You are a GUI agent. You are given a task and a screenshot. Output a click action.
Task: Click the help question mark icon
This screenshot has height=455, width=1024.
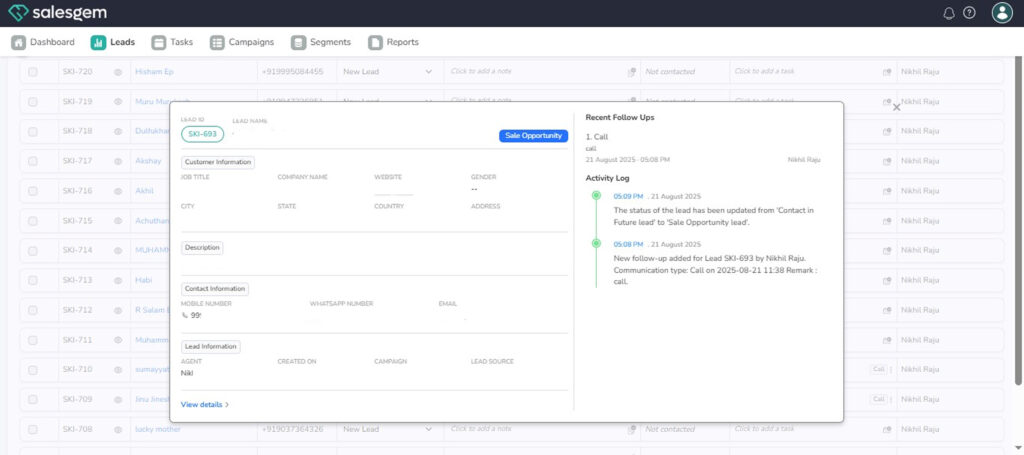pyautogui.click(x=969, y=13)
